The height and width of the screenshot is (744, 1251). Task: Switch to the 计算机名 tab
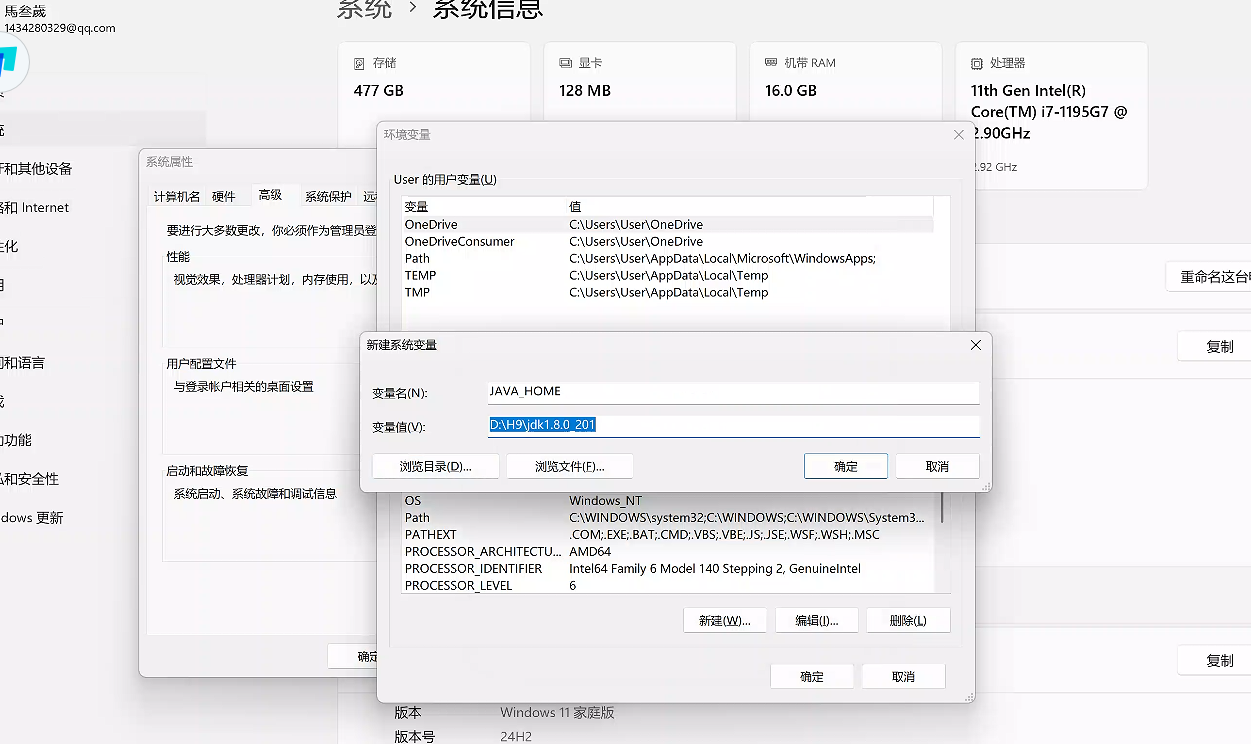tap(176, 197)
